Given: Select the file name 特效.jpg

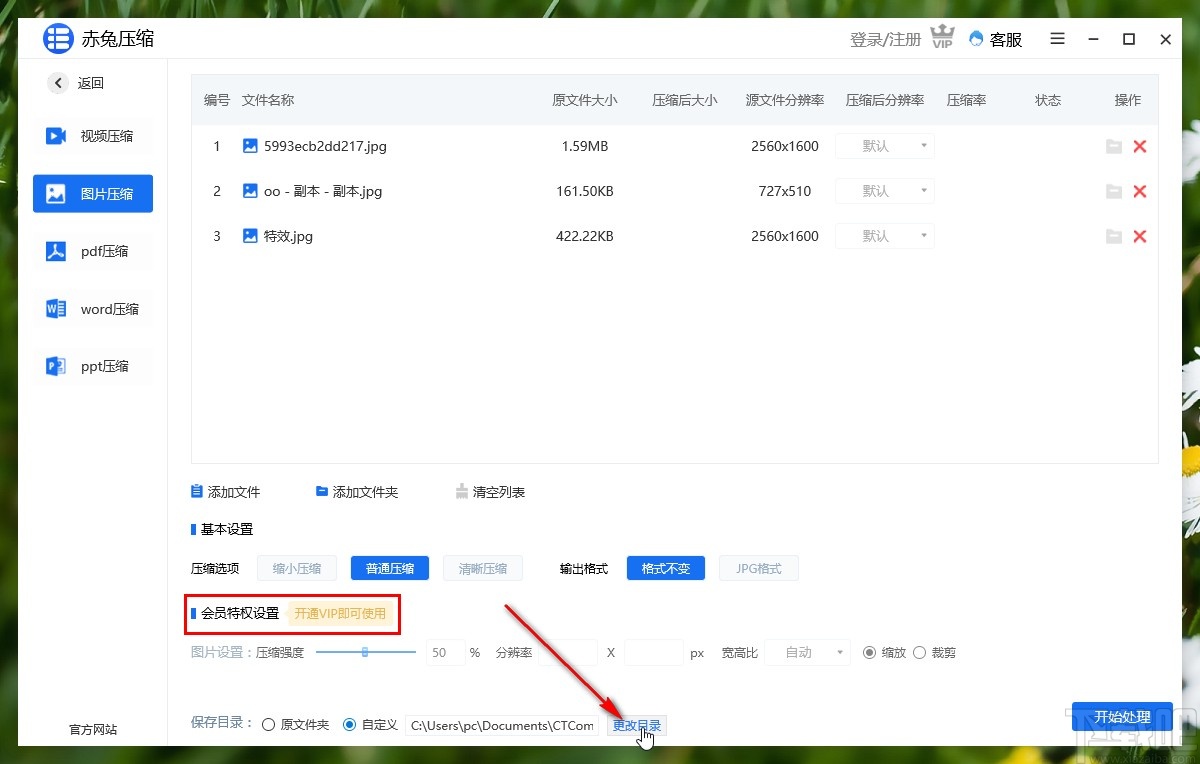Looking at the screenshot, I should point(289,236).
